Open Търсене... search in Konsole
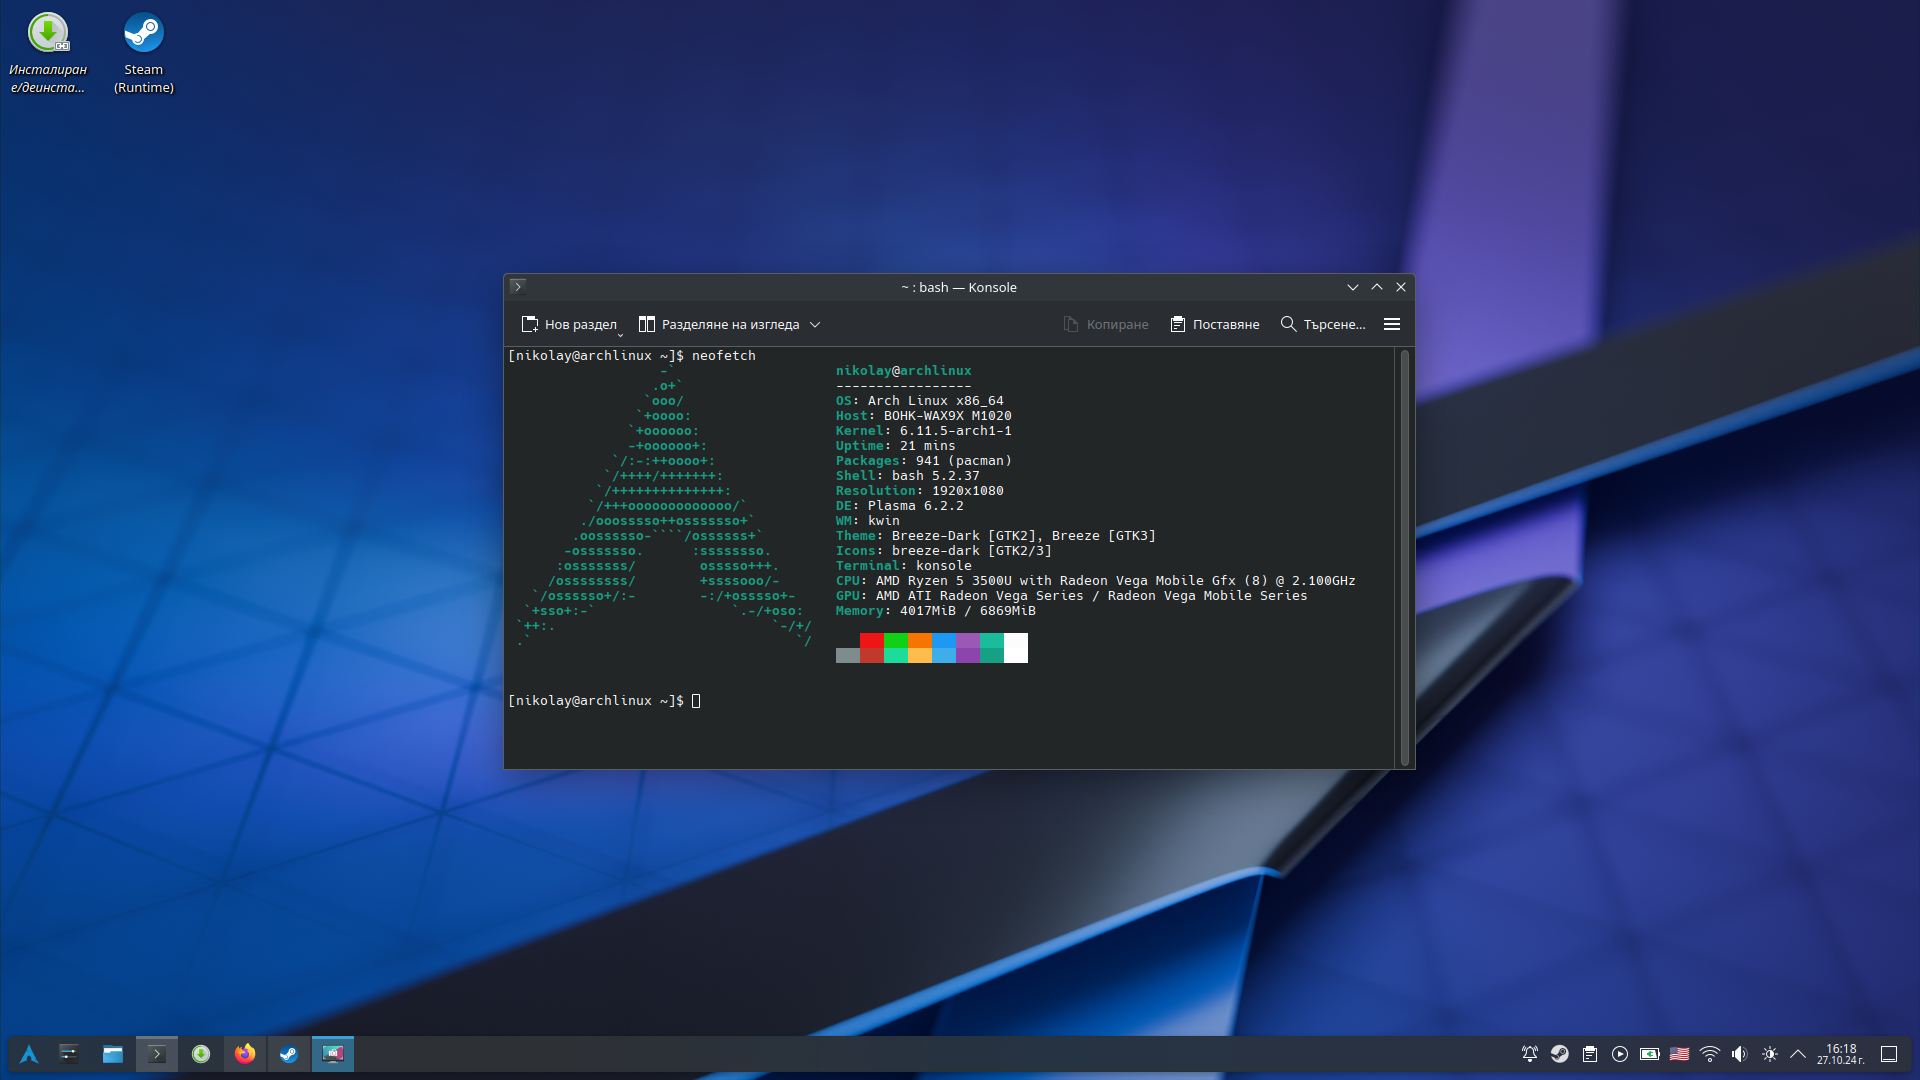The height and width of the screenshot is (1080, 1920). [x=1323, y=324]
